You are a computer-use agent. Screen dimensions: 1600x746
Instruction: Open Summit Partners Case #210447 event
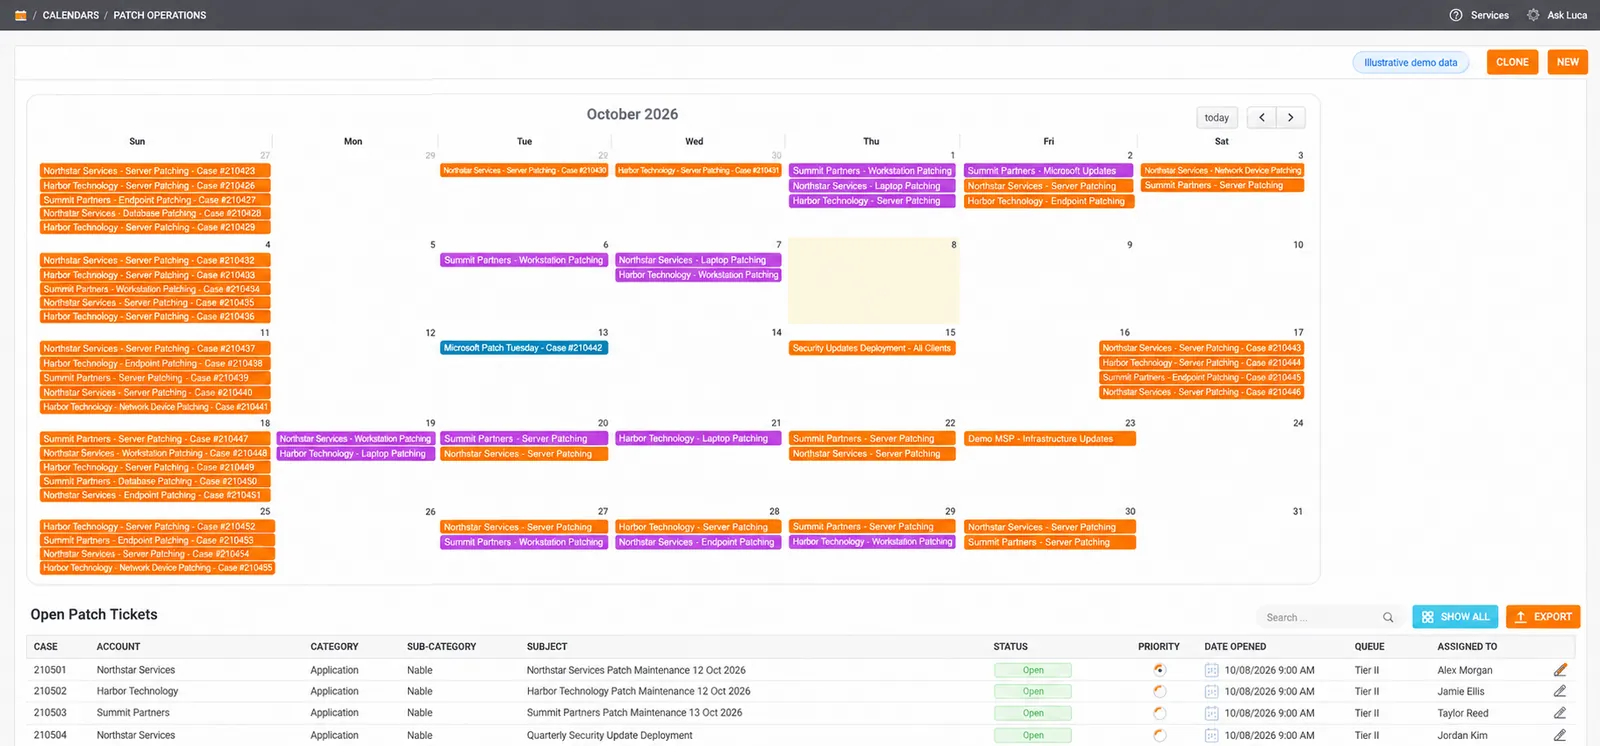(155, 439)
